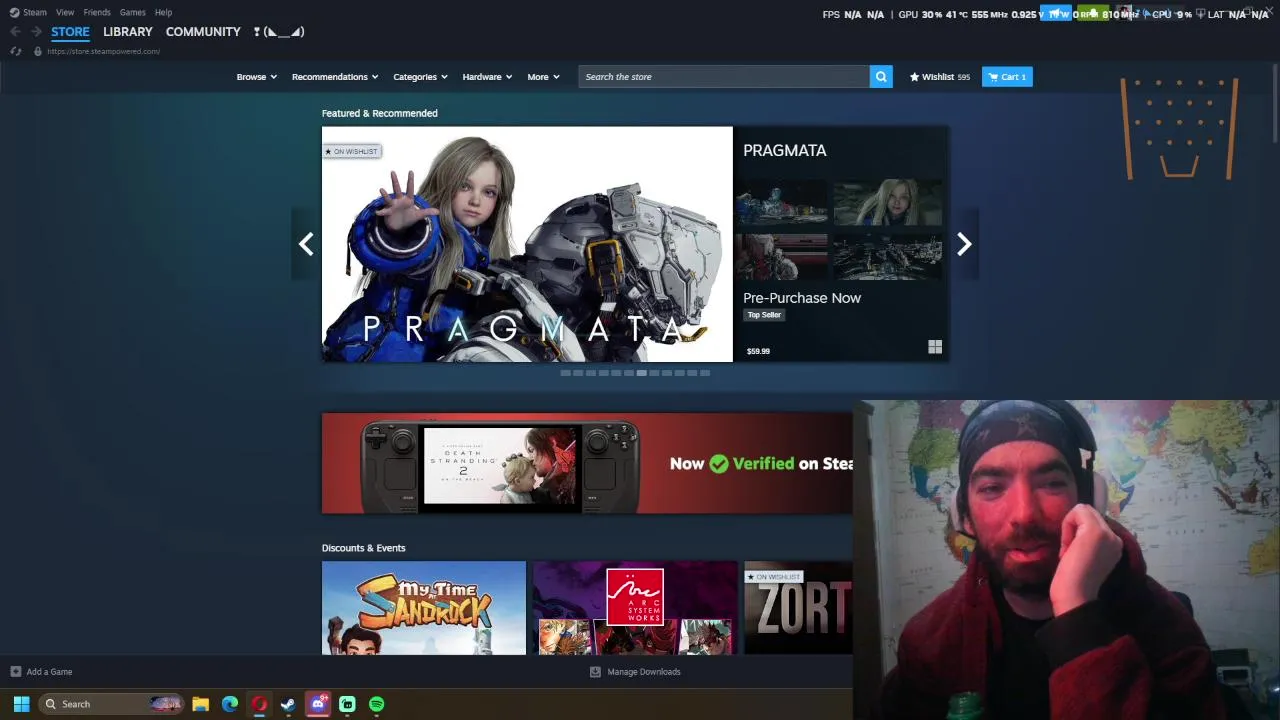Open the Windows Start menu

pyautogui.click(x=21, y=704)
